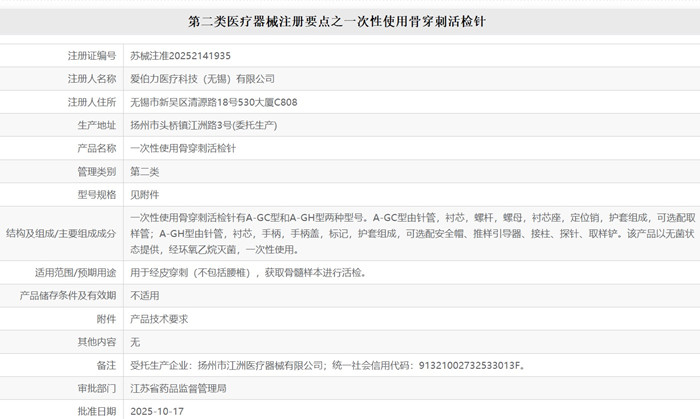Click the date 2025-10-17
Viewport: 700px width, 419px height.
[157, 411]
